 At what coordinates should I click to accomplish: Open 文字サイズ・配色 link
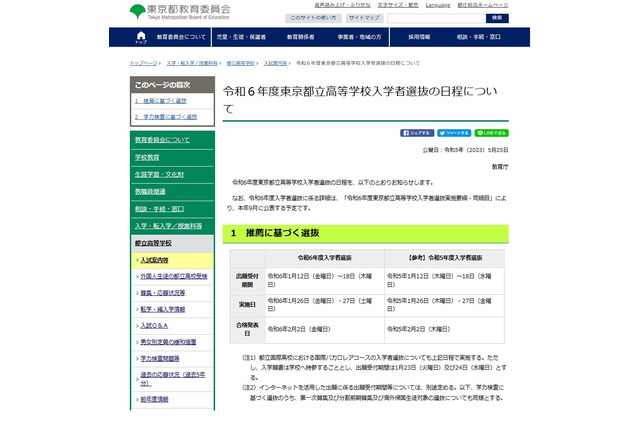[x=398, y=5]
